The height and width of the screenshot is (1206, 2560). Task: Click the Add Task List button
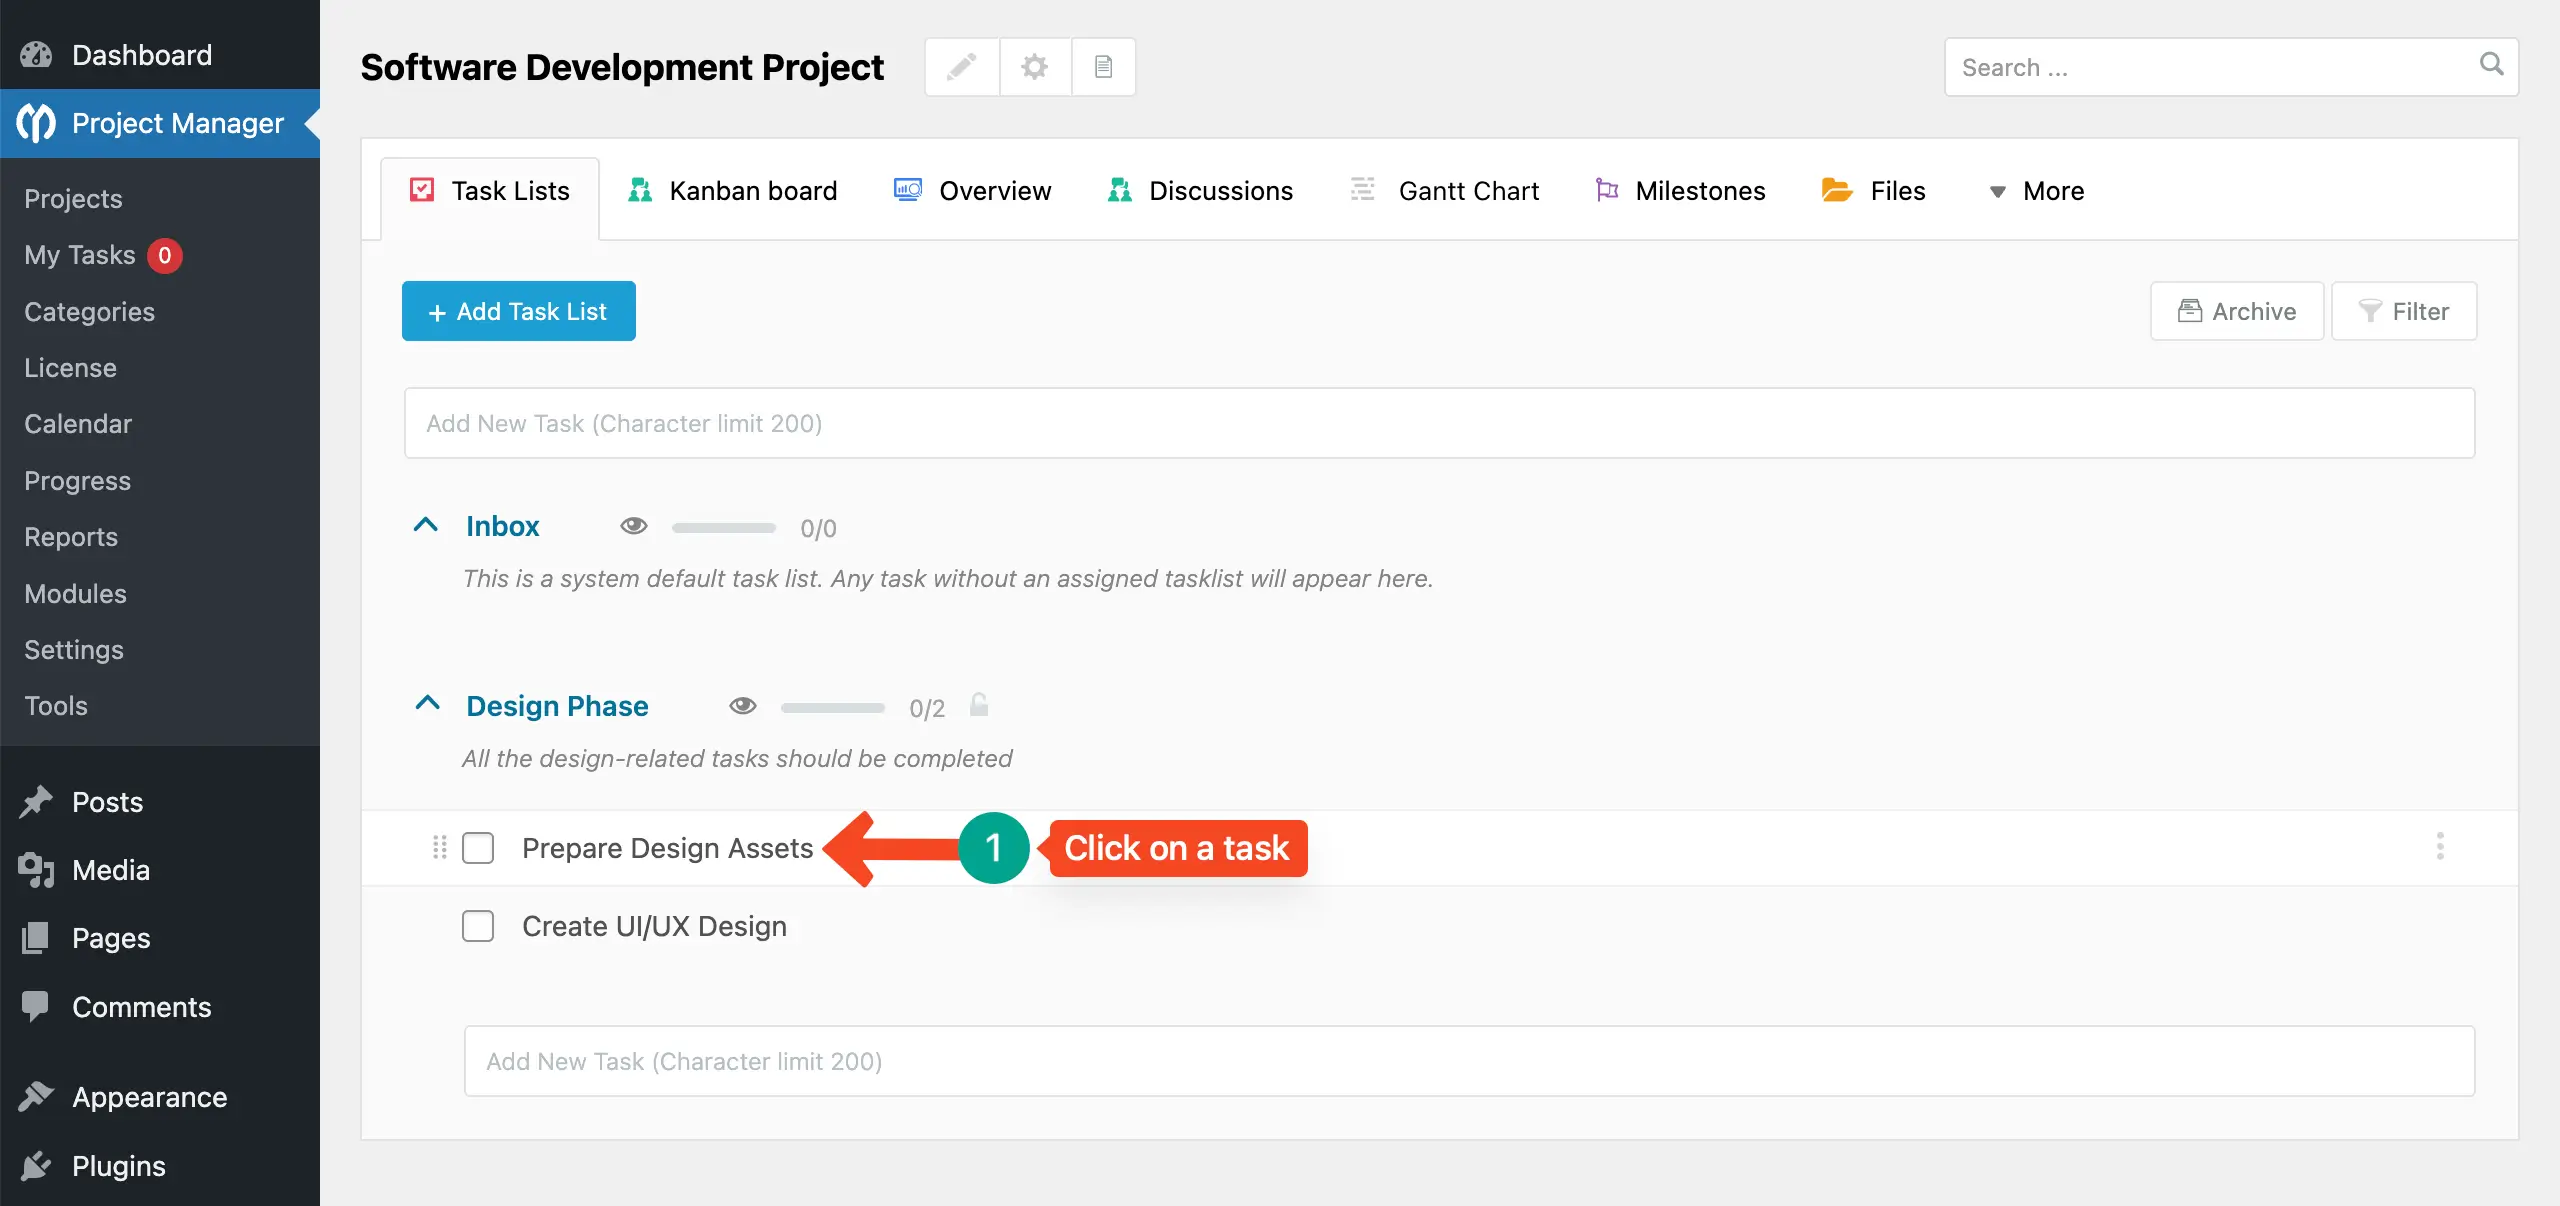tap(518, 311)
